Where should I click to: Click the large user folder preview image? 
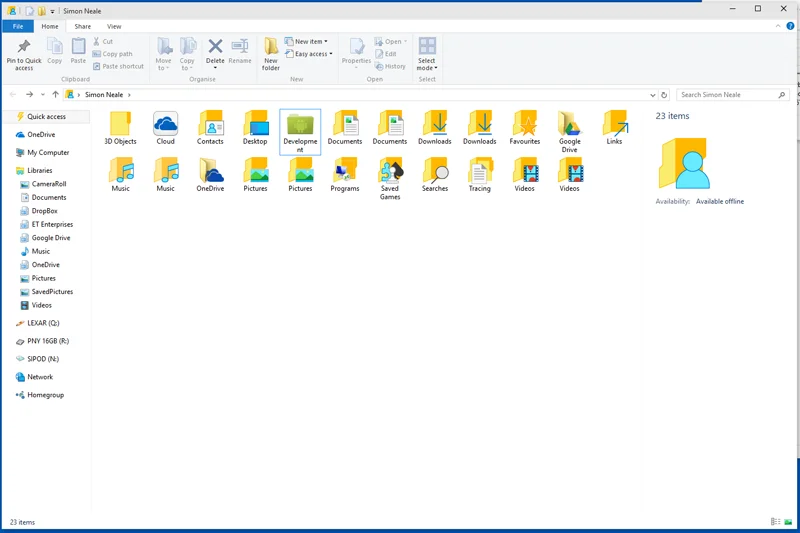click(684, 163)
